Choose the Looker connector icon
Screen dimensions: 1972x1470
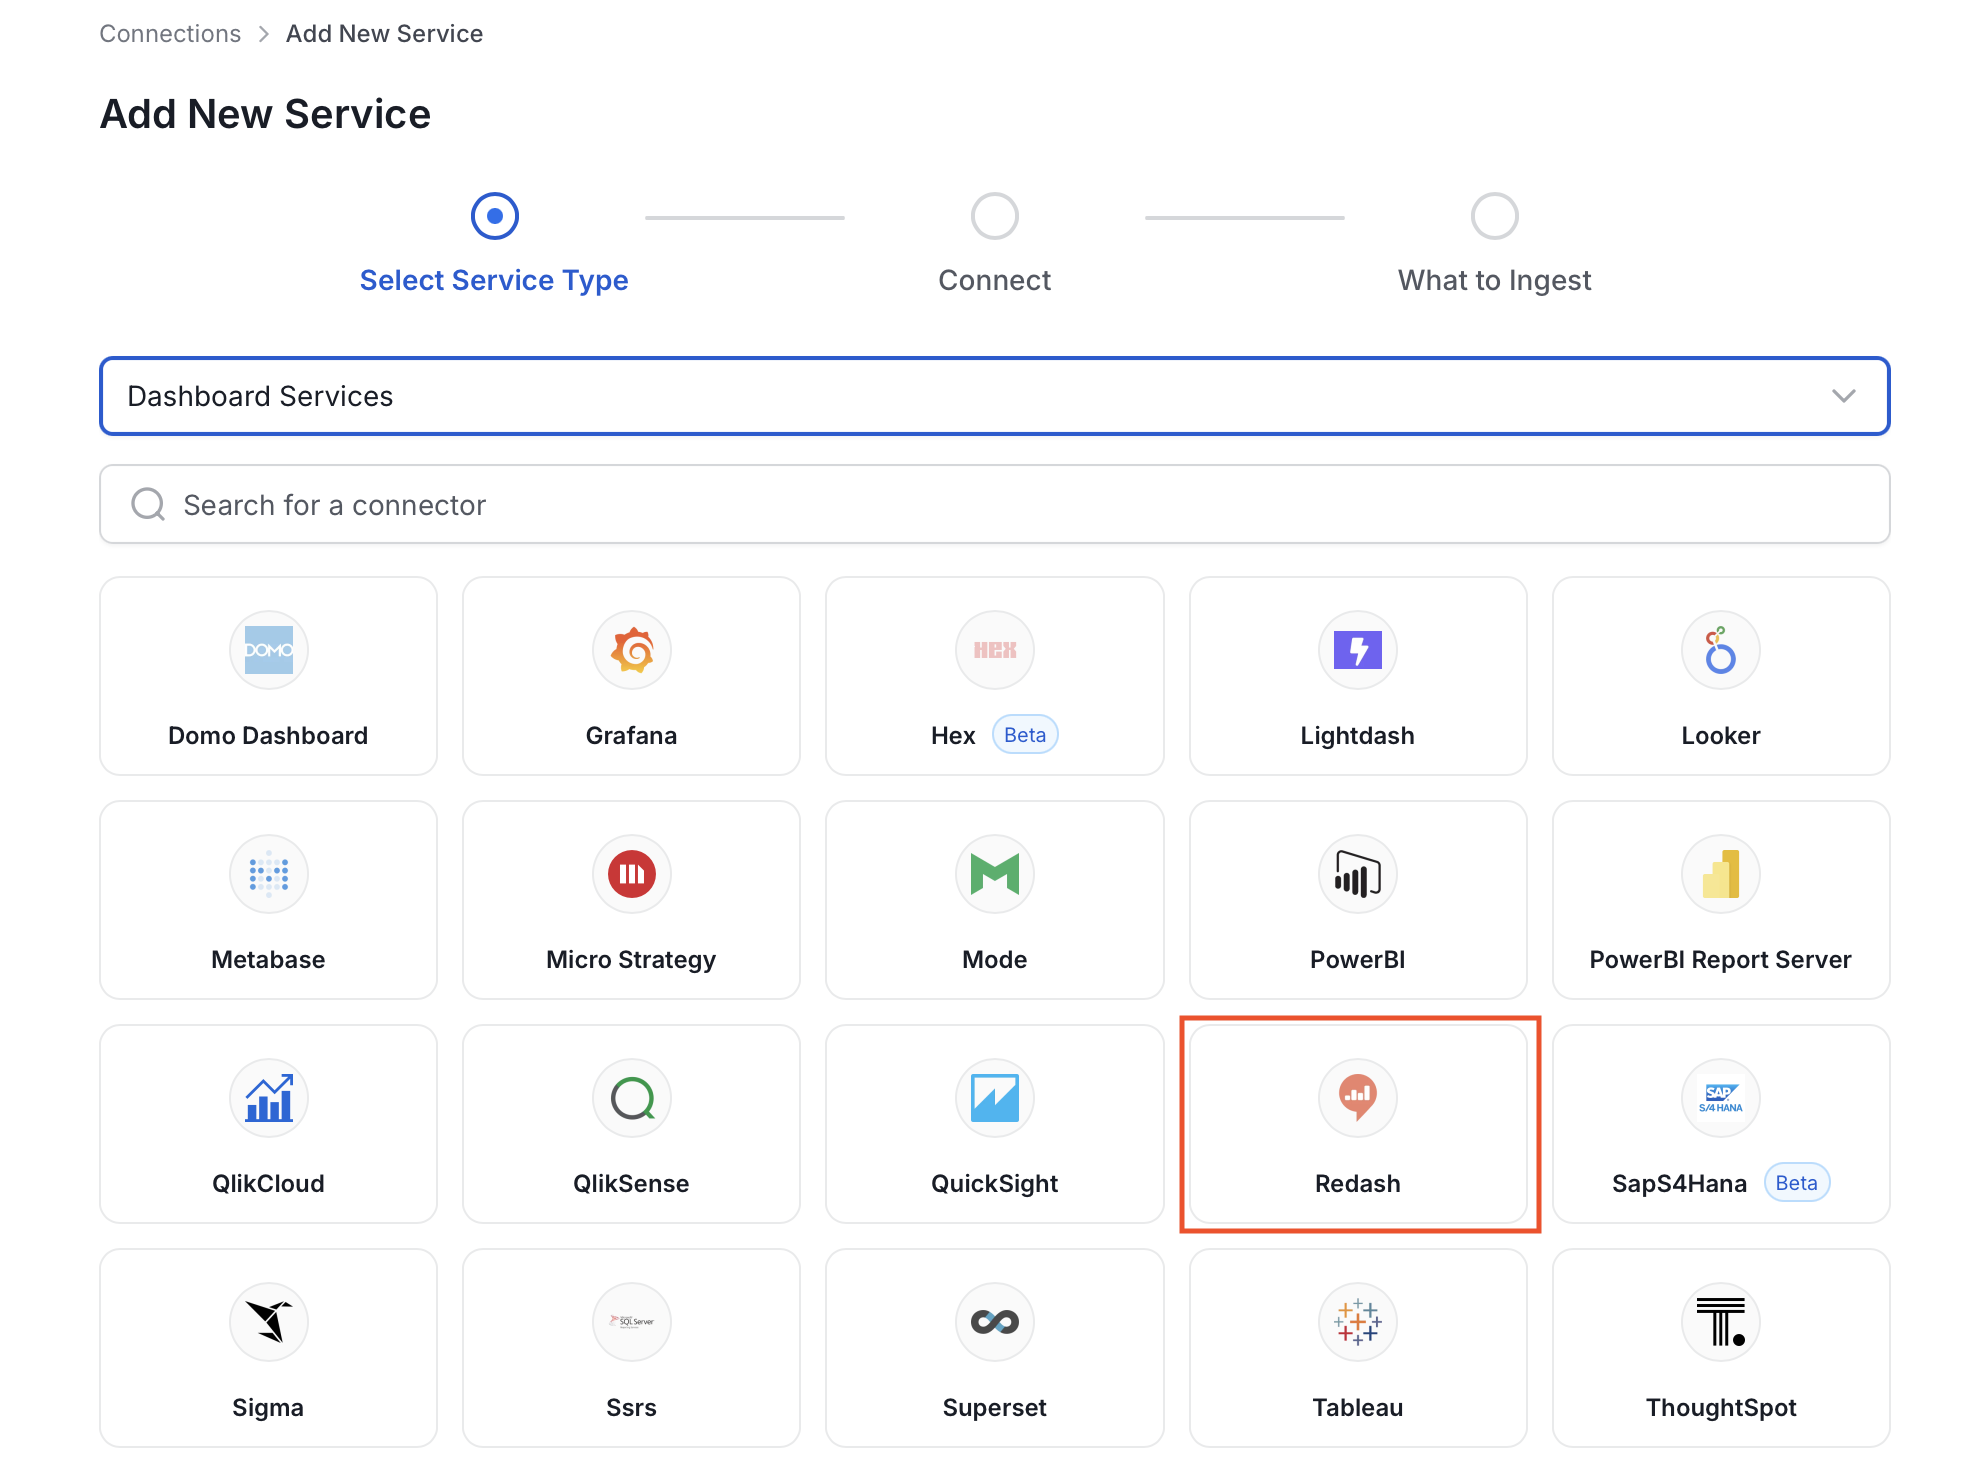[1721, 650]
